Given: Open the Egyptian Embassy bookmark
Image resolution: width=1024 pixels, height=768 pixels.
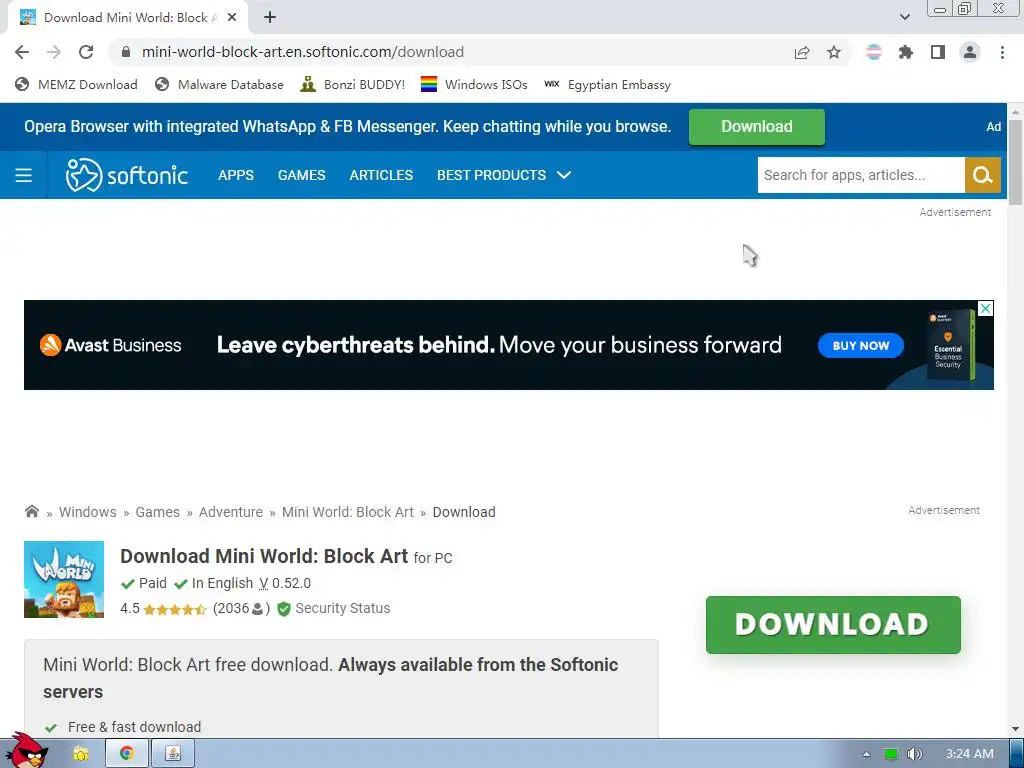Looking at the screenshot, I should tap(607, 84).
